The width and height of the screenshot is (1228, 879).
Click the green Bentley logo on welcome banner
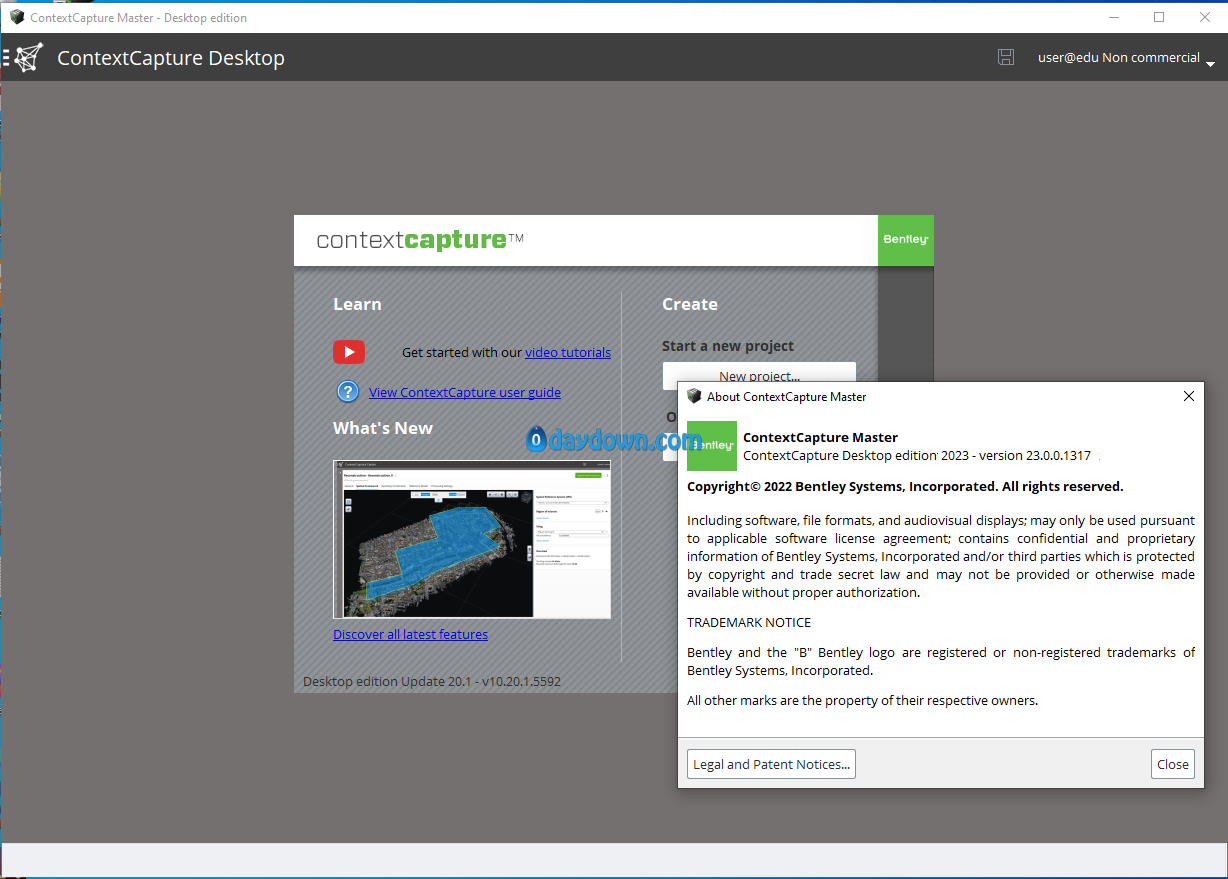coord(905,240)
